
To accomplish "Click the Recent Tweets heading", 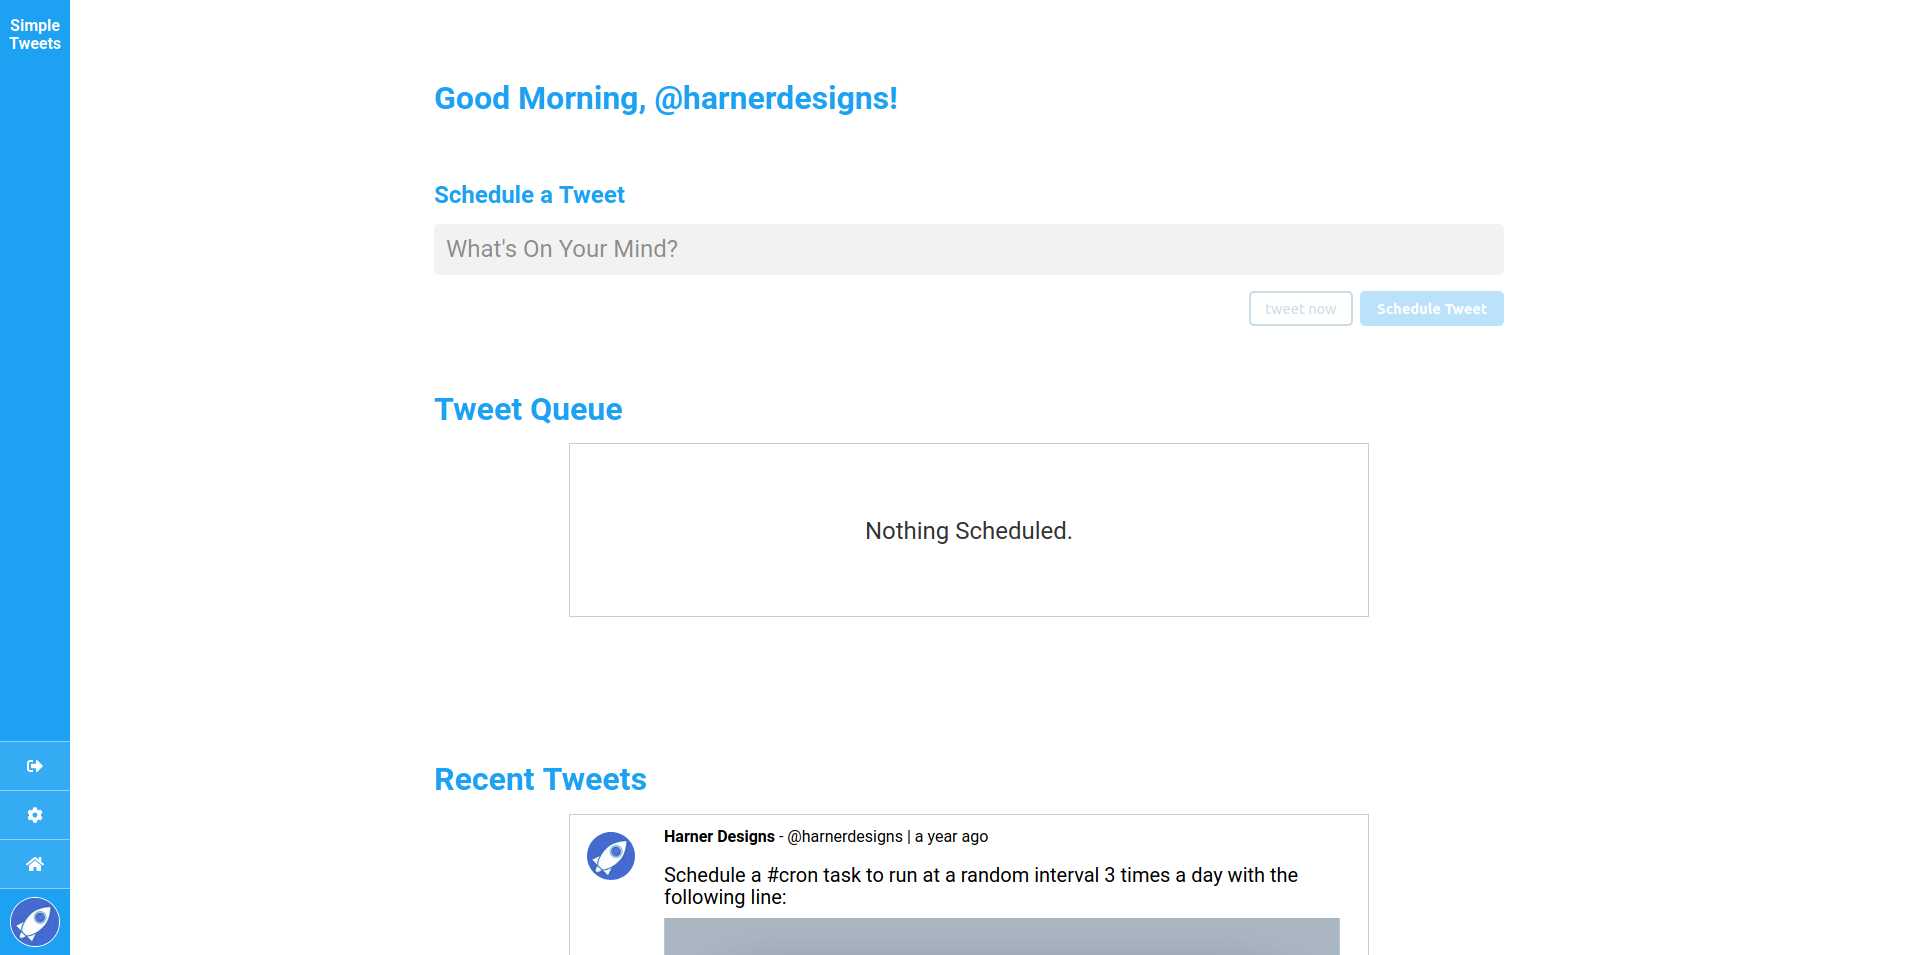I will pyautogui.click(x=539, y=779).
